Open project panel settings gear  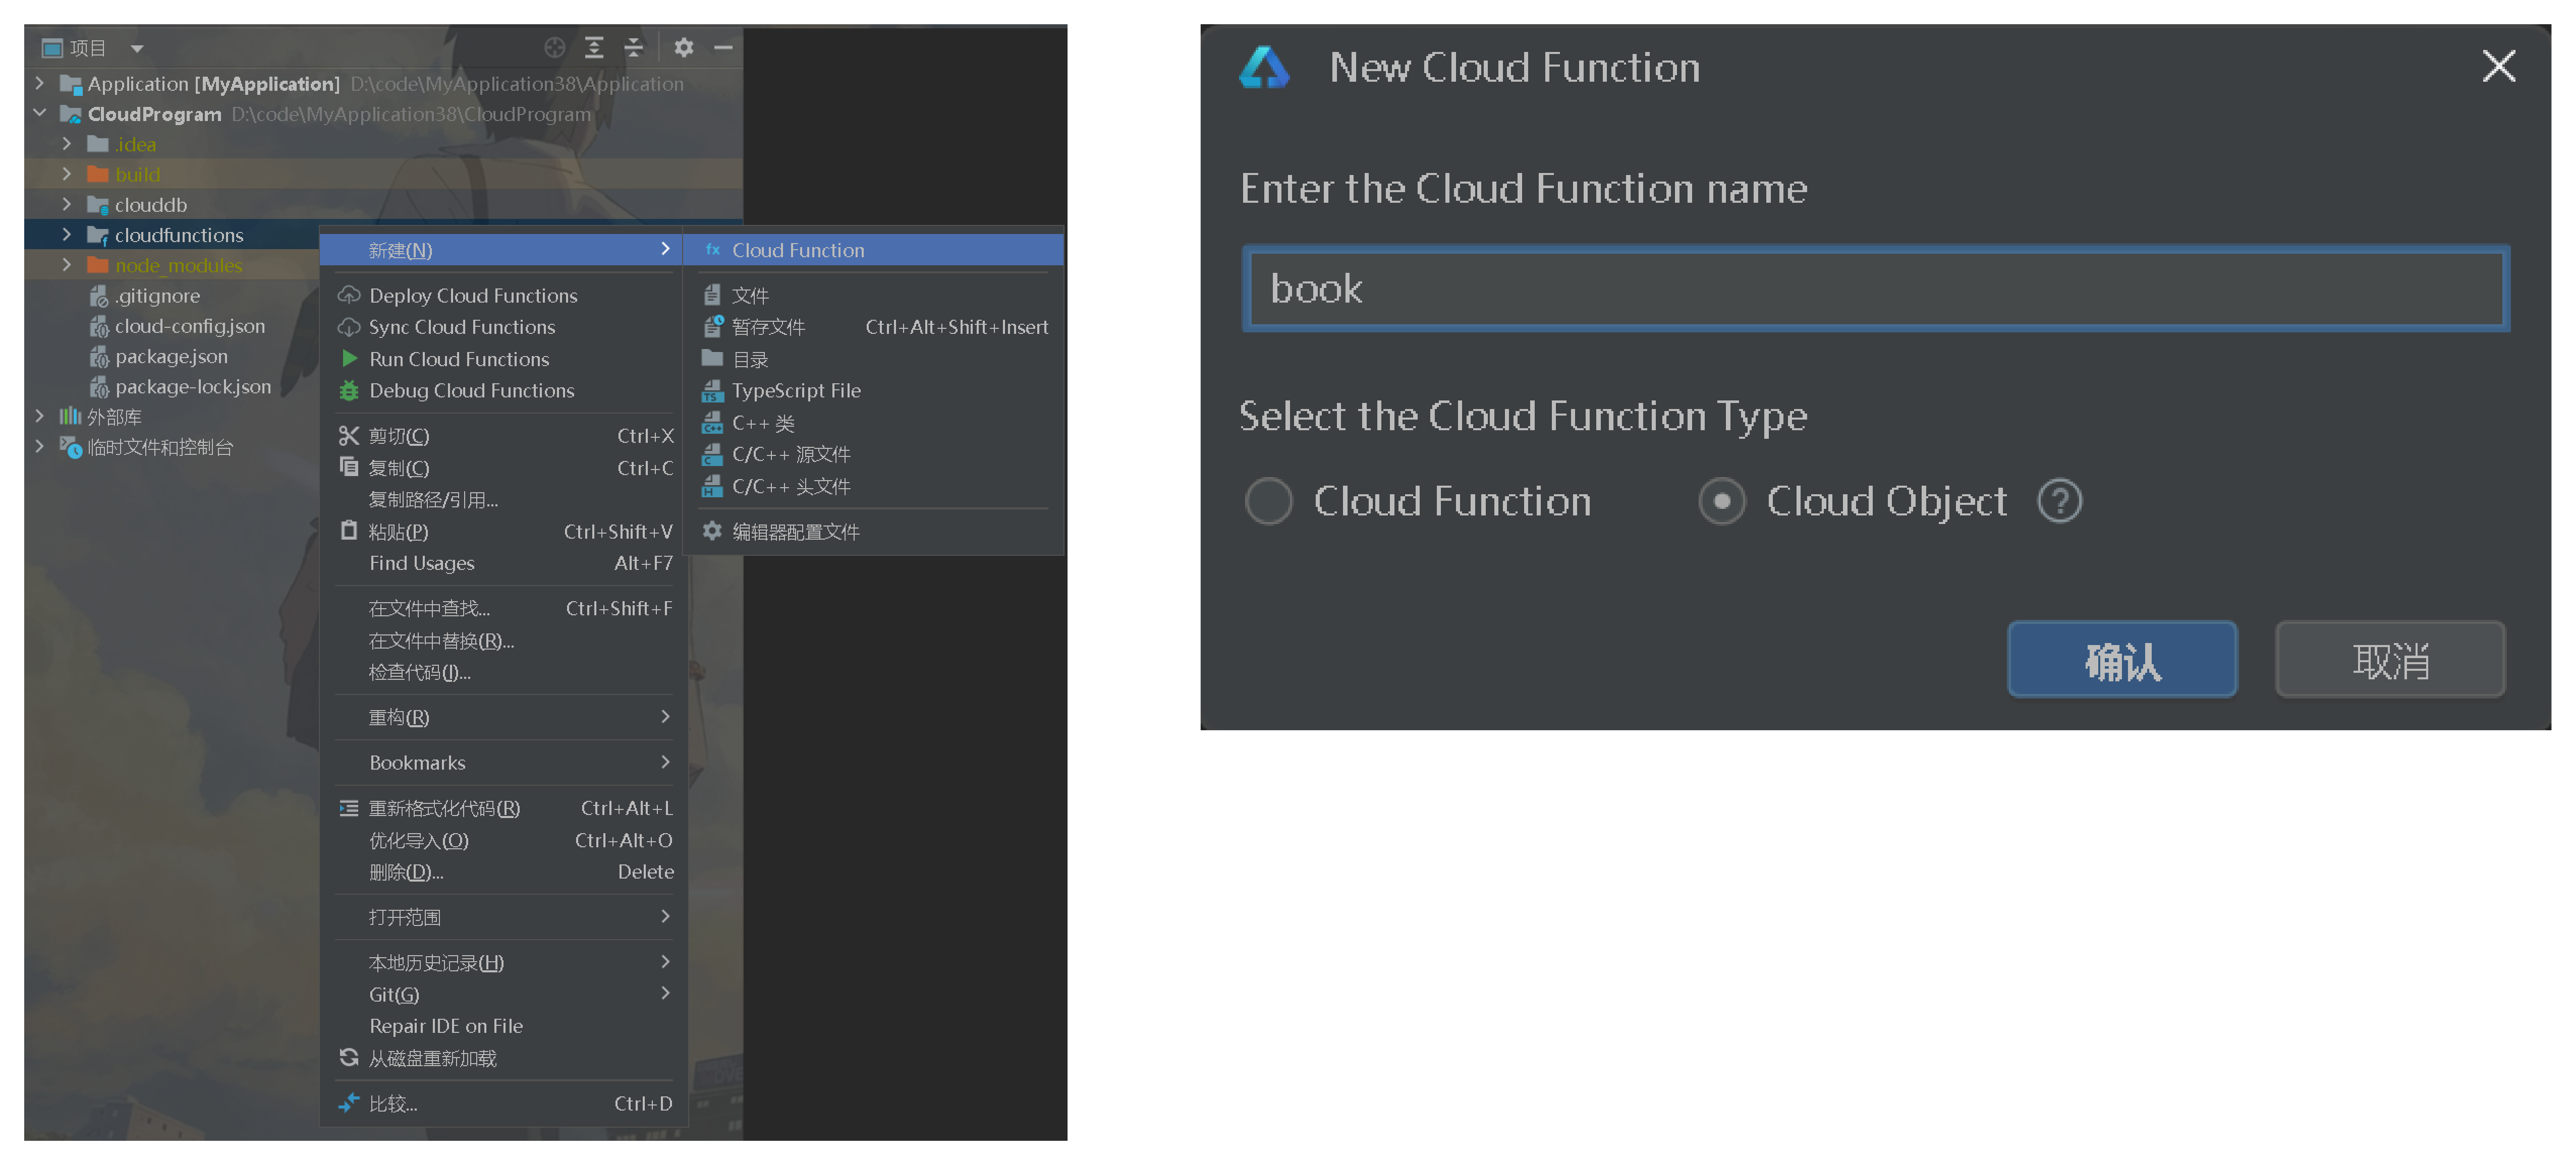684,47
